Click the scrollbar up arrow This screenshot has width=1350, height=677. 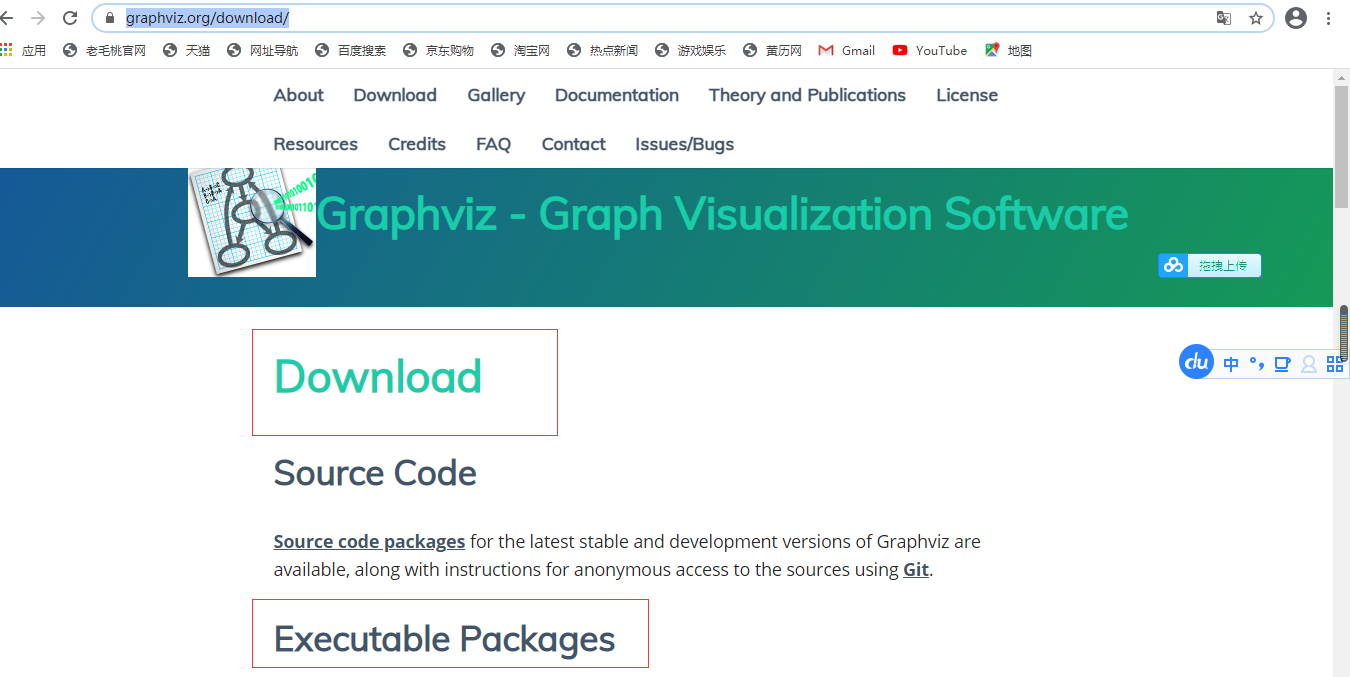click(1342, 77)
